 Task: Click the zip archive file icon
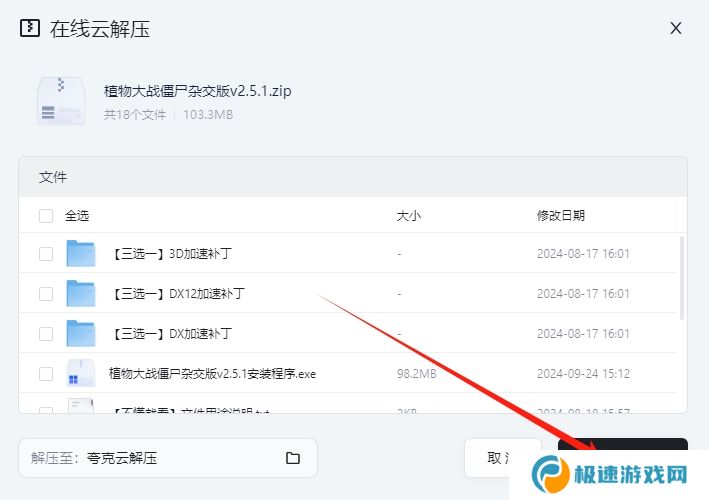(61, 101)
